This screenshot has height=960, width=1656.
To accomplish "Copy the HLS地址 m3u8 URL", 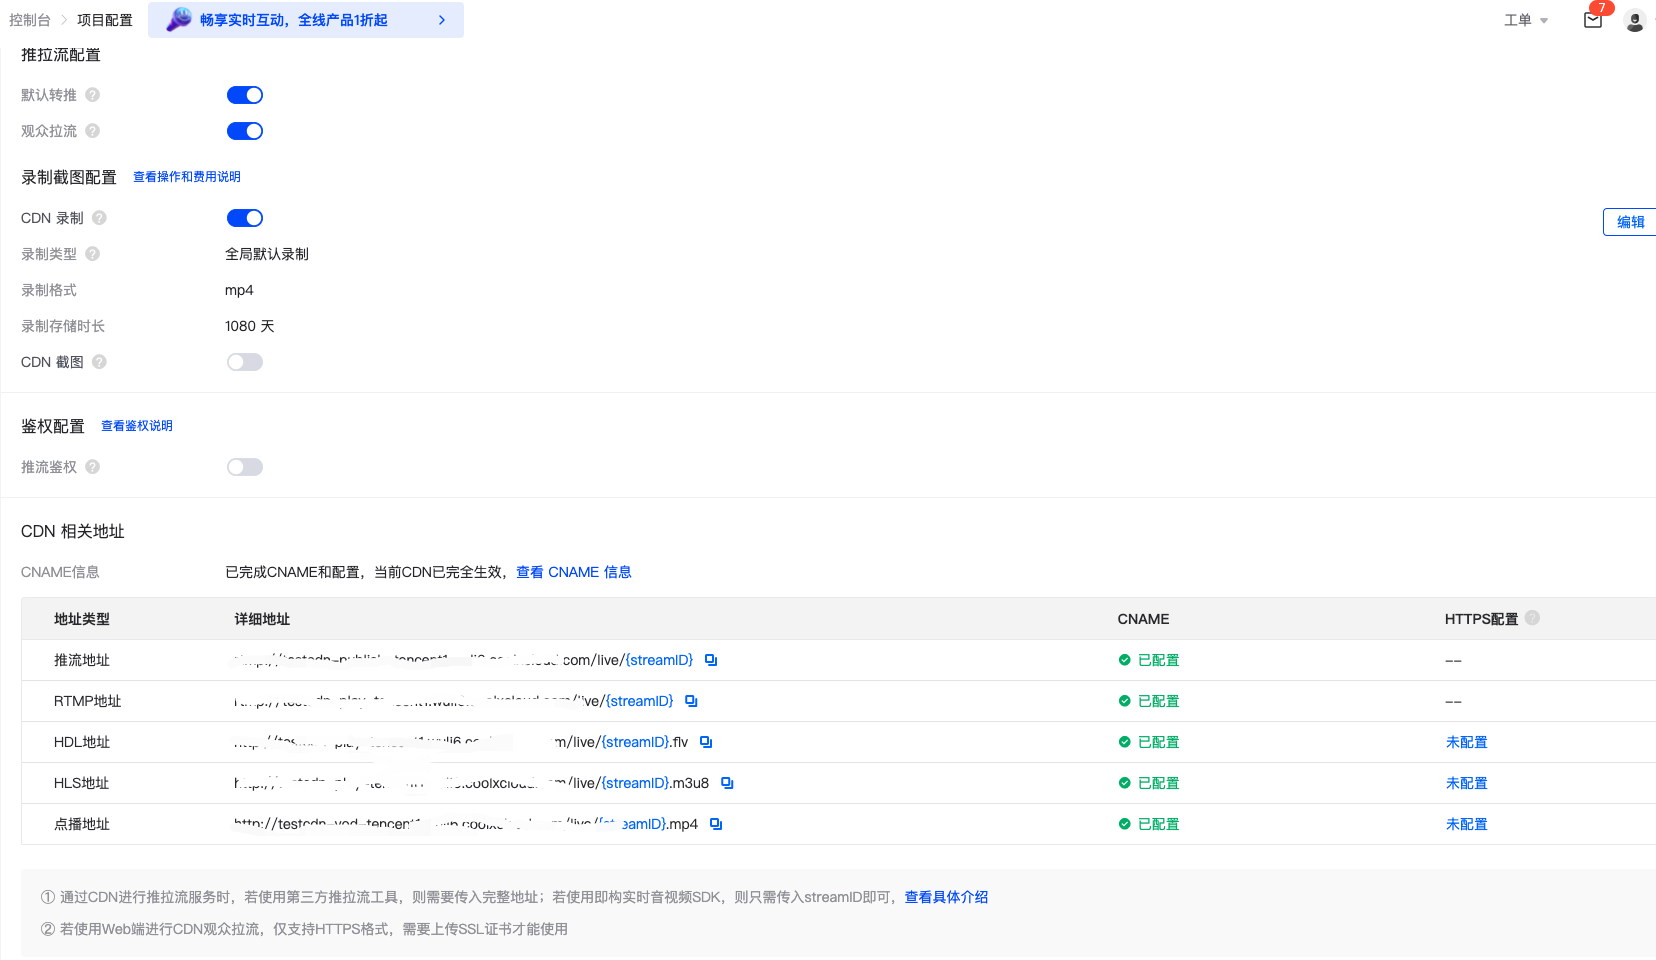I will point(727,783).
